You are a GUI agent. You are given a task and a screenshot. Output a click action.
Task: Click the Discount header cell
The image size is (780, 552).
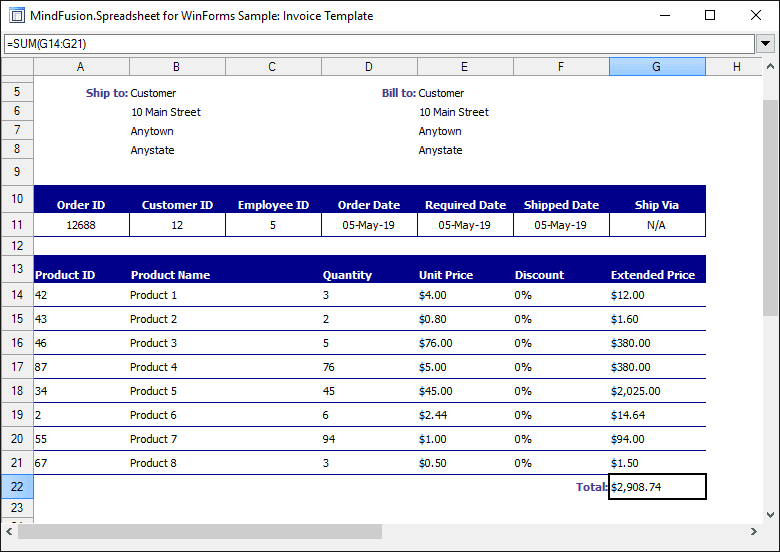[561, 270]
